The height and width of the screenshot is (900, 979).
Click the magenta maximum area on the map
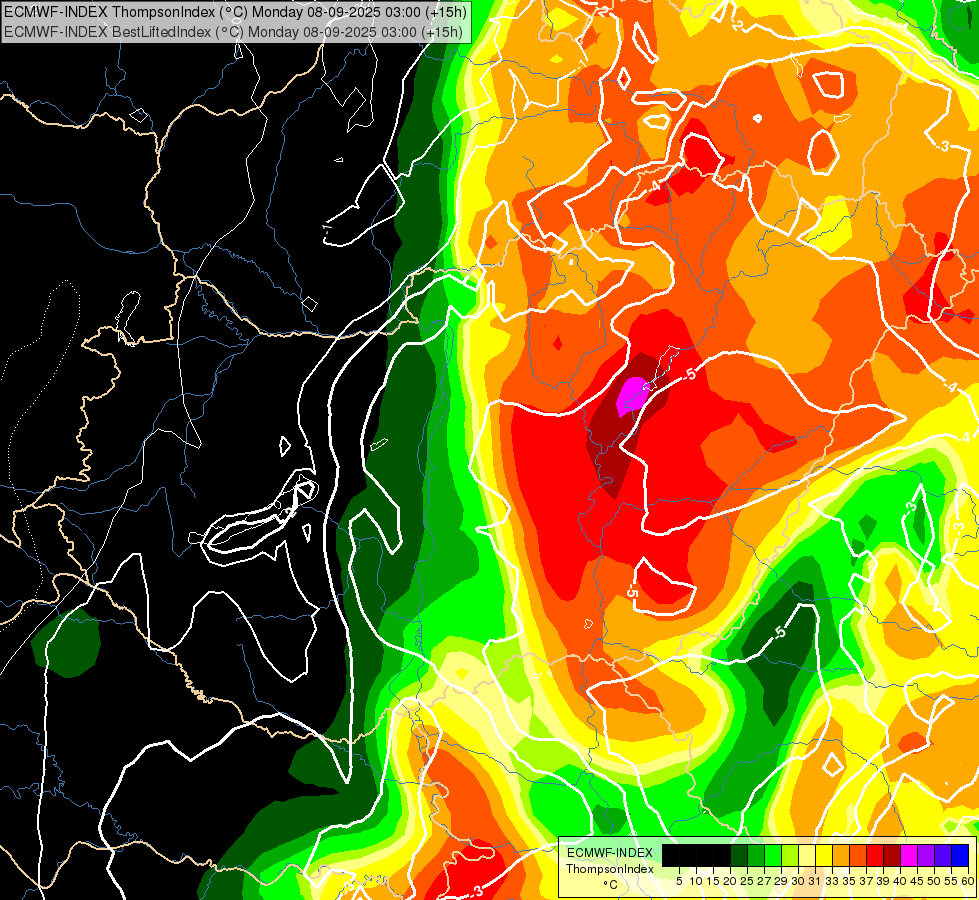631,395
